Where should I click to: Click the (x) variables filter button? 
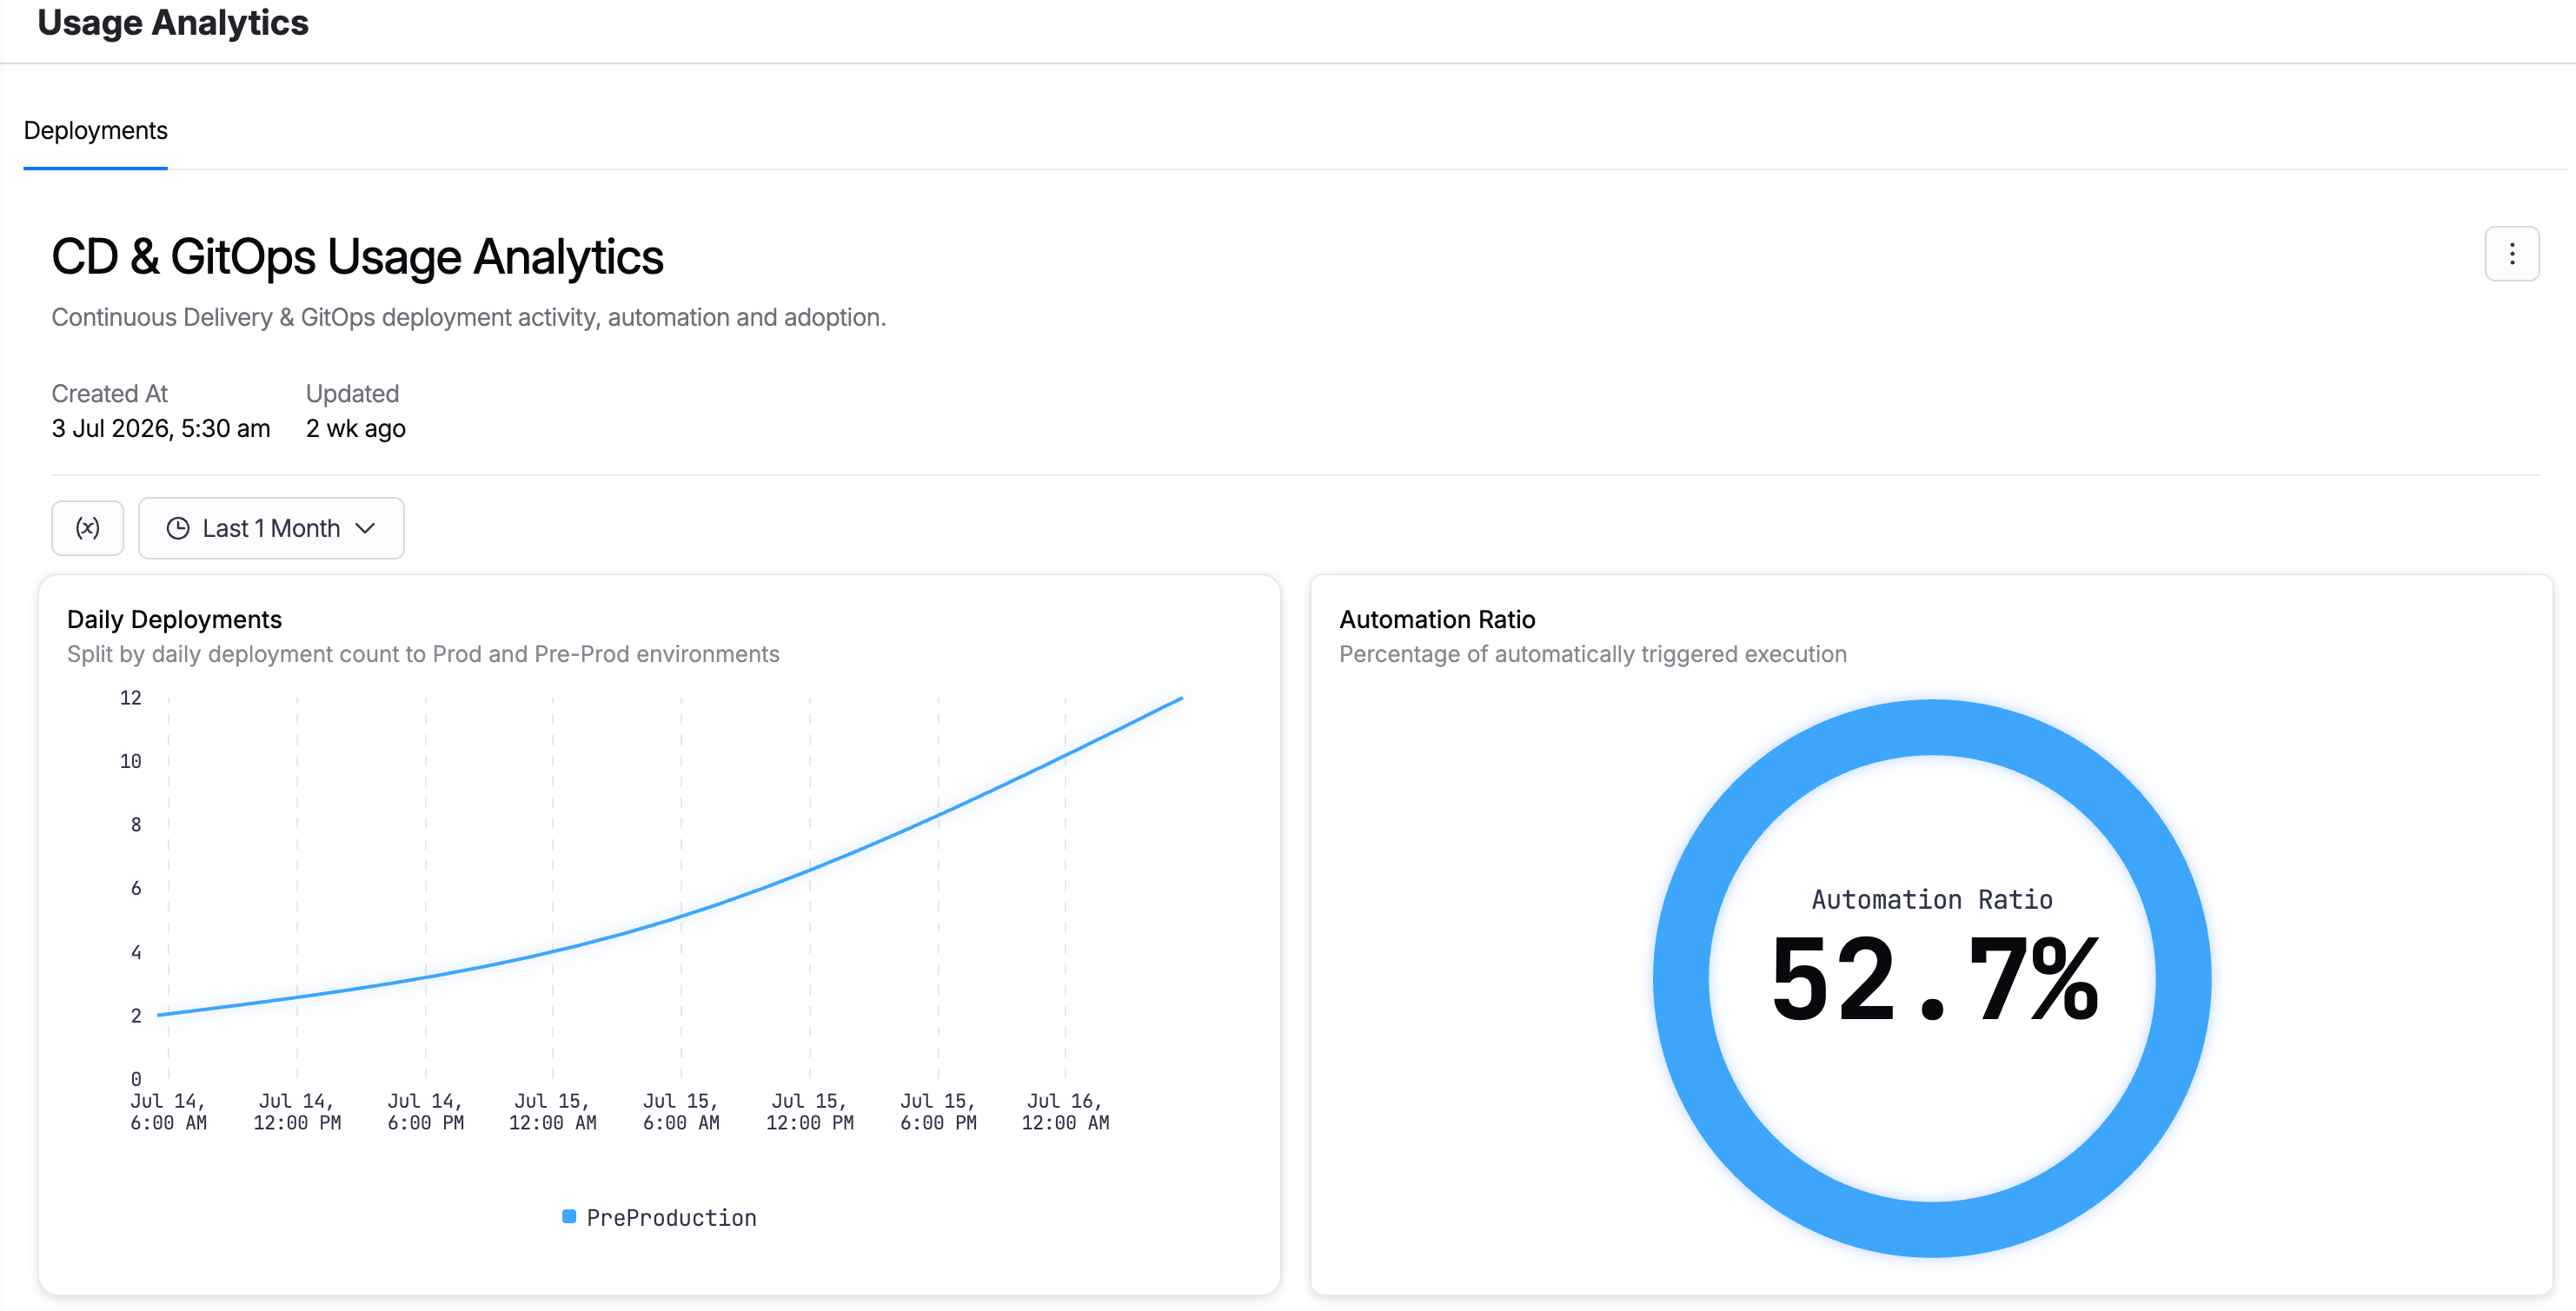pos(88,528)
